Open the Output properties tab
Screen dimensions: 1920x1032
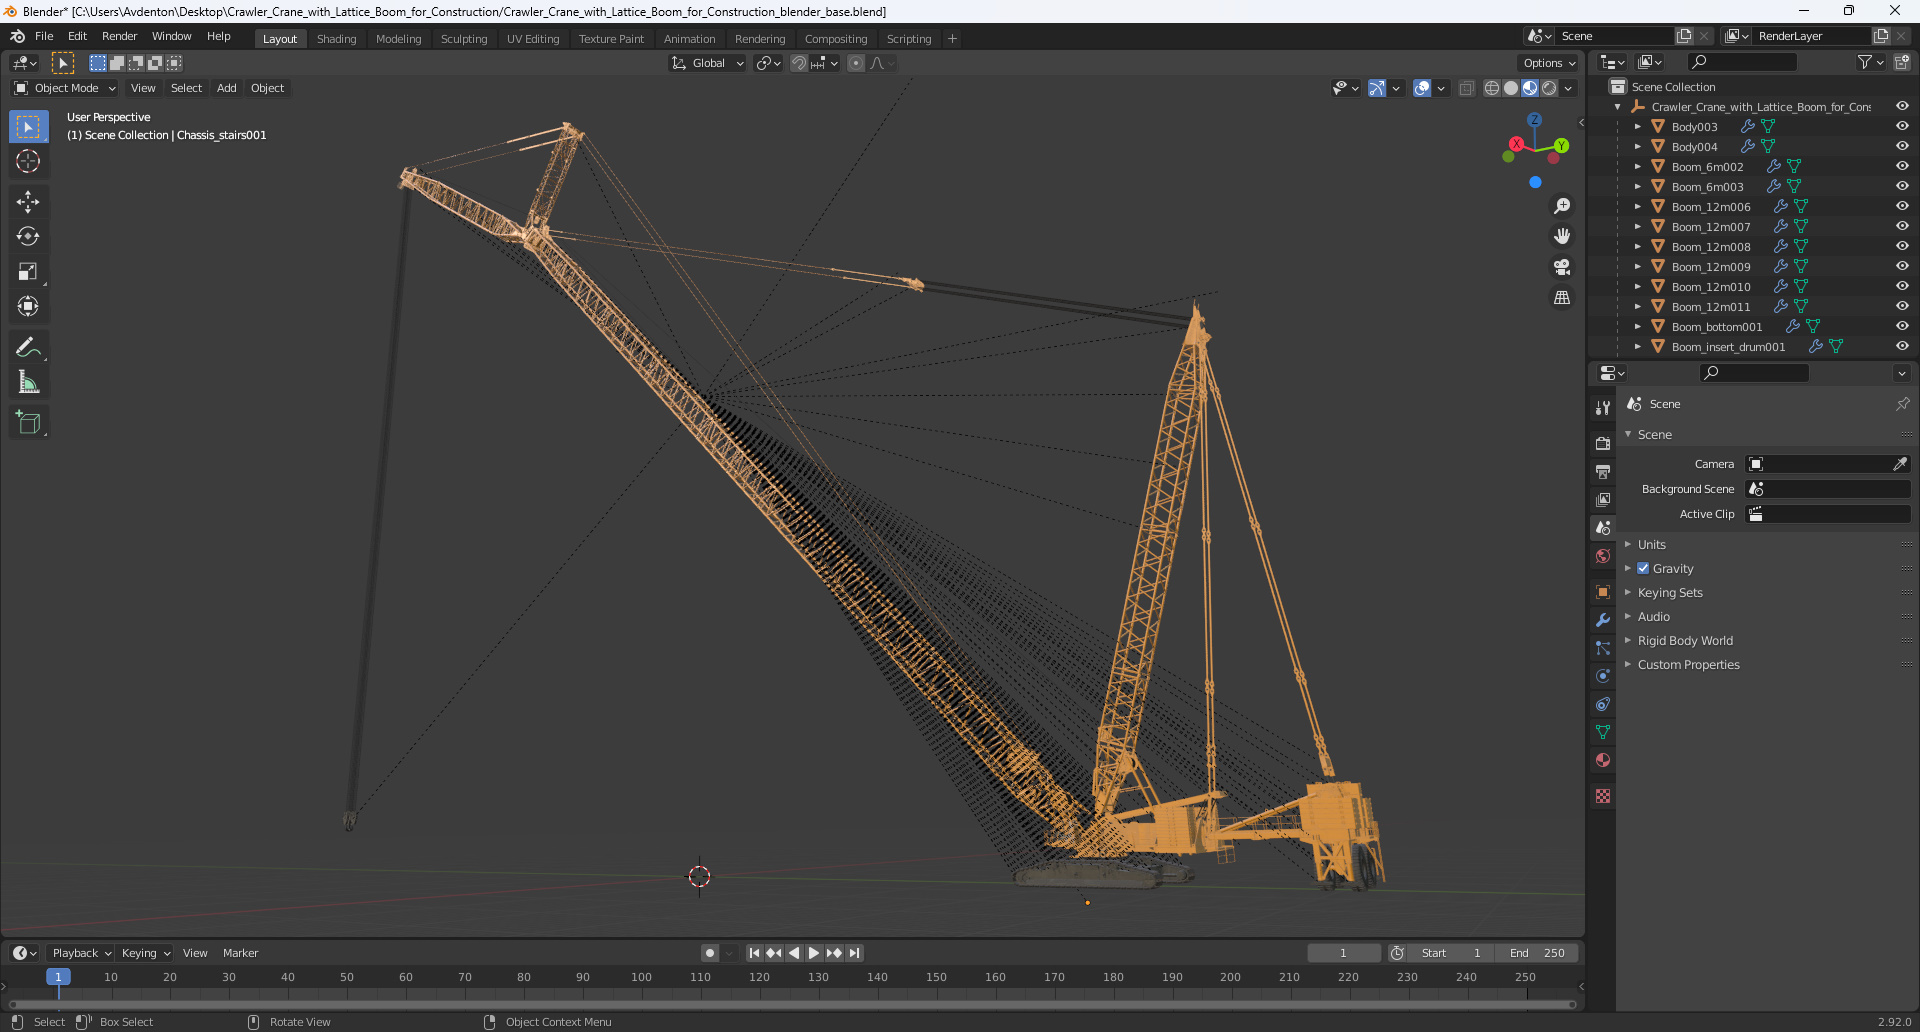point(1603,471)
